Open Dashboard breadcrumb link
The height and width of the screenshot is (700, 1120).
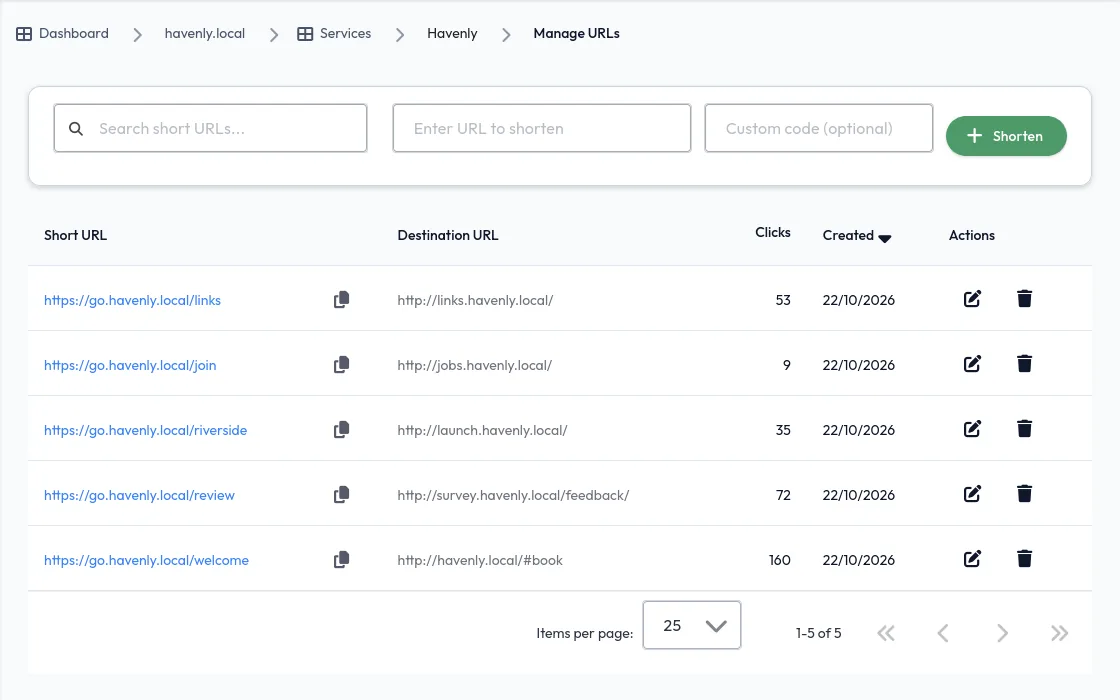click(x=74, y=34)
